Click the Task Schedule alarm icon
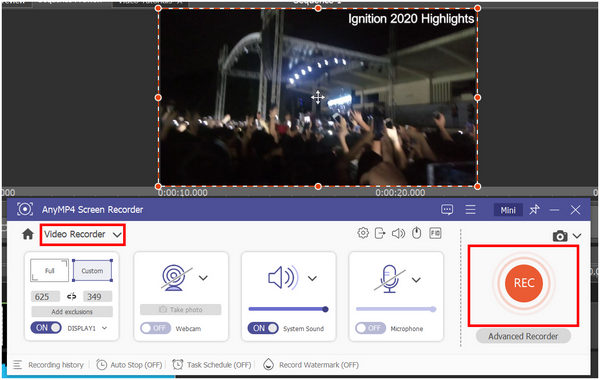Viewport: 600px width, 380px height. 178,365
